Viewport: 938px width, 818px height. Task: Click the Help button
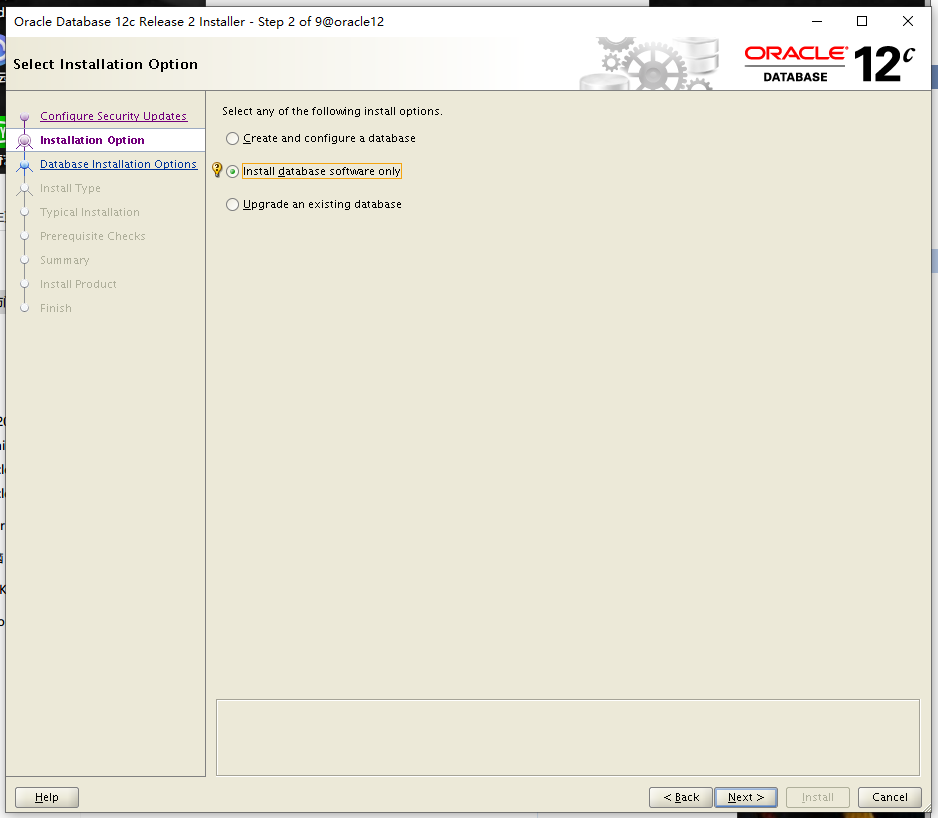pyautogui.click(x=47, y=797)
